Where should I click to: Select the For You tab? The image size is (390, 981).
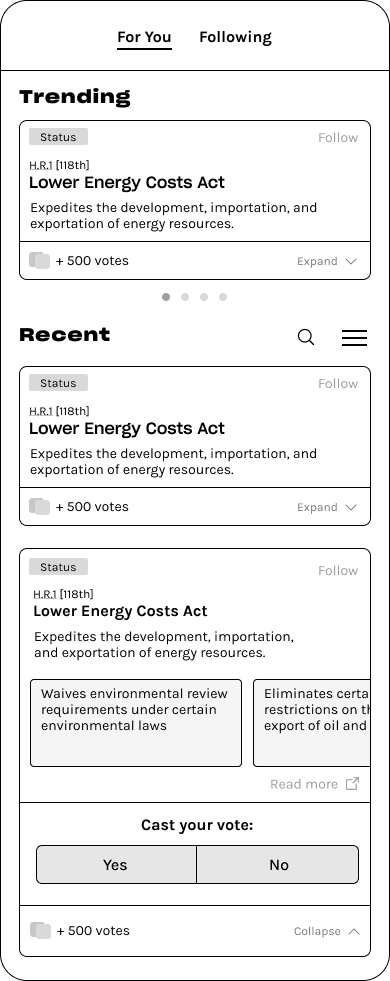144,38
